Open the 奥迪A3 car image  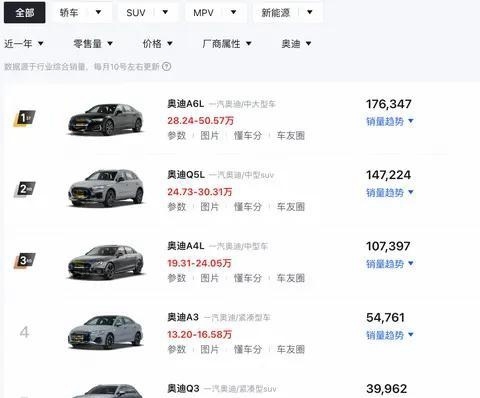106,332
